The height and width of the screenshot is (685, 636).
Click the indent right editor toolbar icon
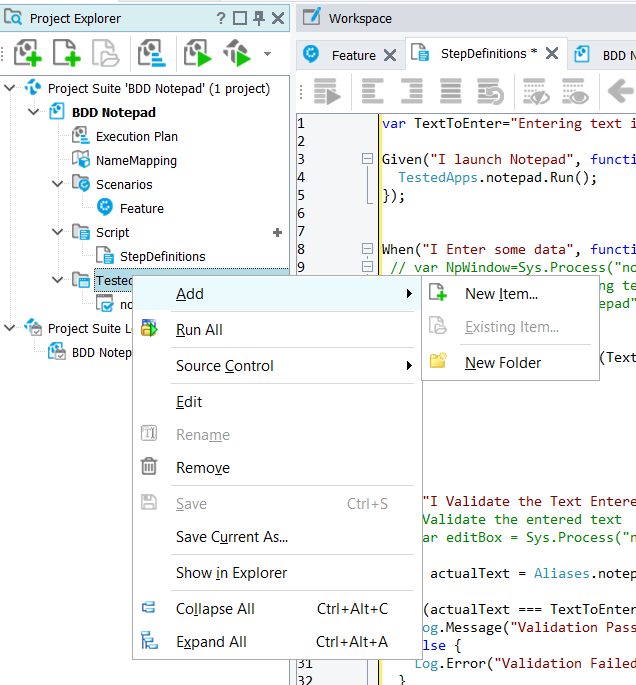411,91
